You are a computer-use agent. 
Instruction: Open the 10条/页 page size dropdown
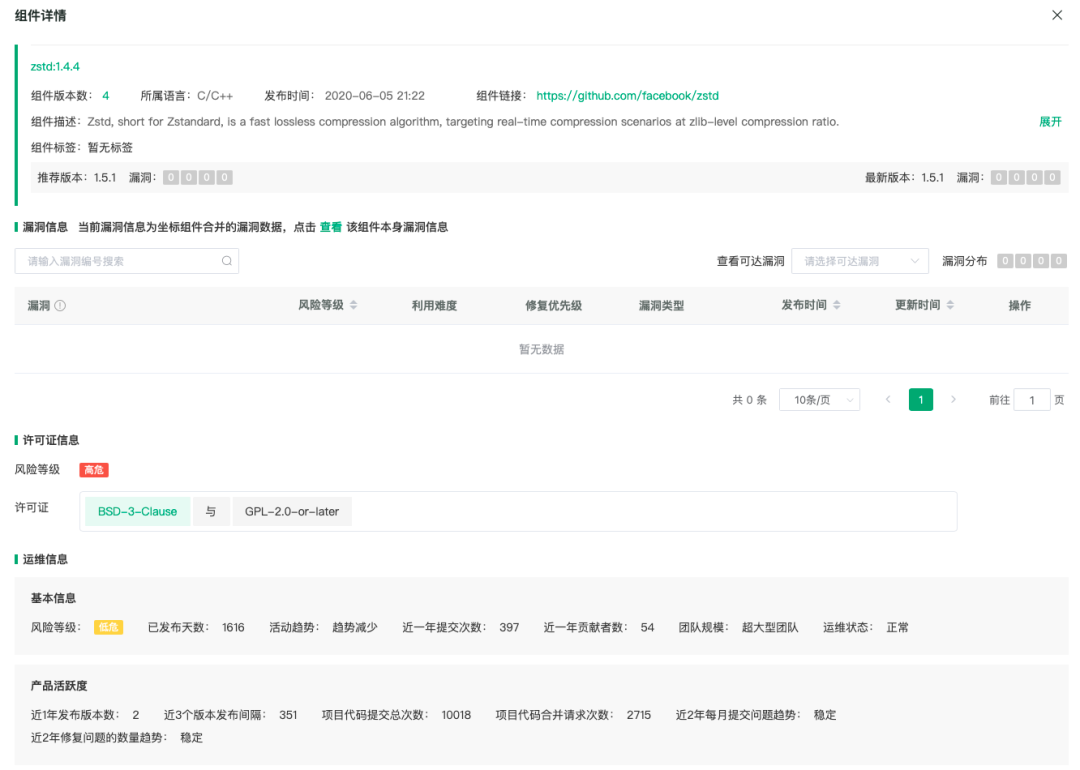click(x=820, y=399)
